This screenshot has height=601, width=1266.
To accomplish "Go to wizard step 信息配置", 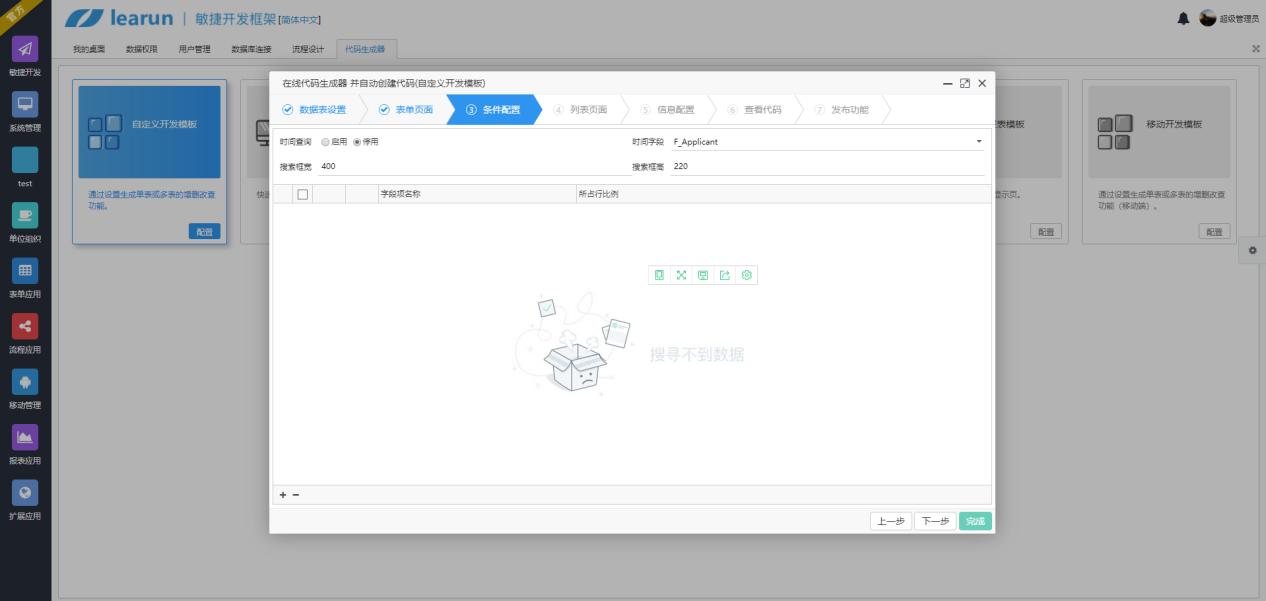I will (667, 110).
